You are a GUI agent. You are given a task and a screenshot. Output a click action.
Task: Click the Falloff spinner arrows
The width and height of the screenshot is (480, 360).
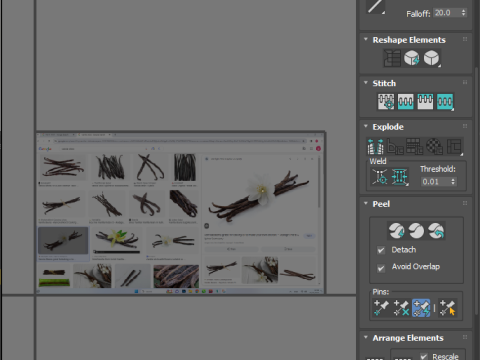(x=463, y=13)
